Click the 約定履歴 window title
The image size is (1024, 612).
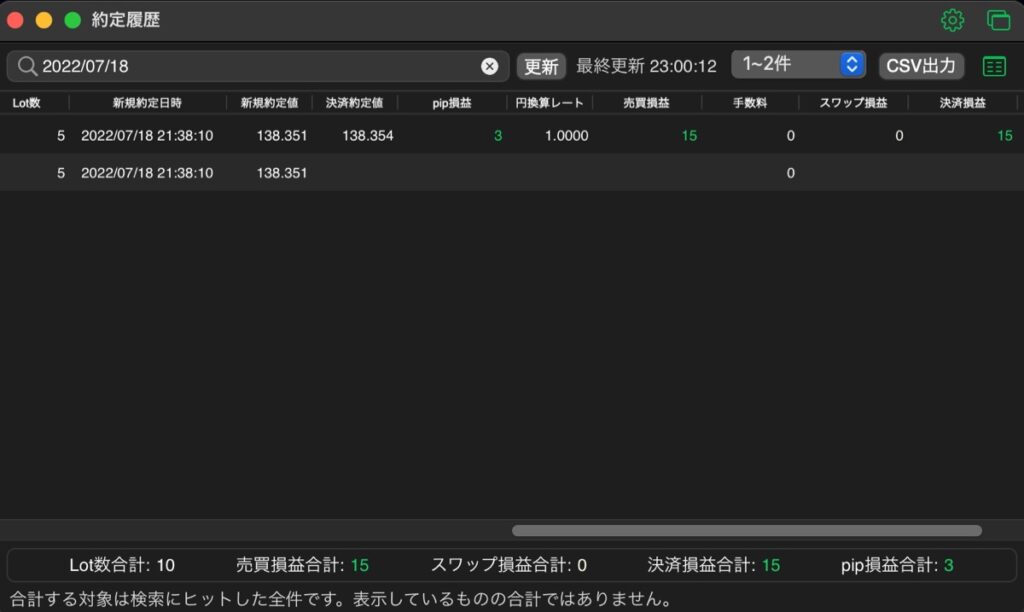coord(125,20)
